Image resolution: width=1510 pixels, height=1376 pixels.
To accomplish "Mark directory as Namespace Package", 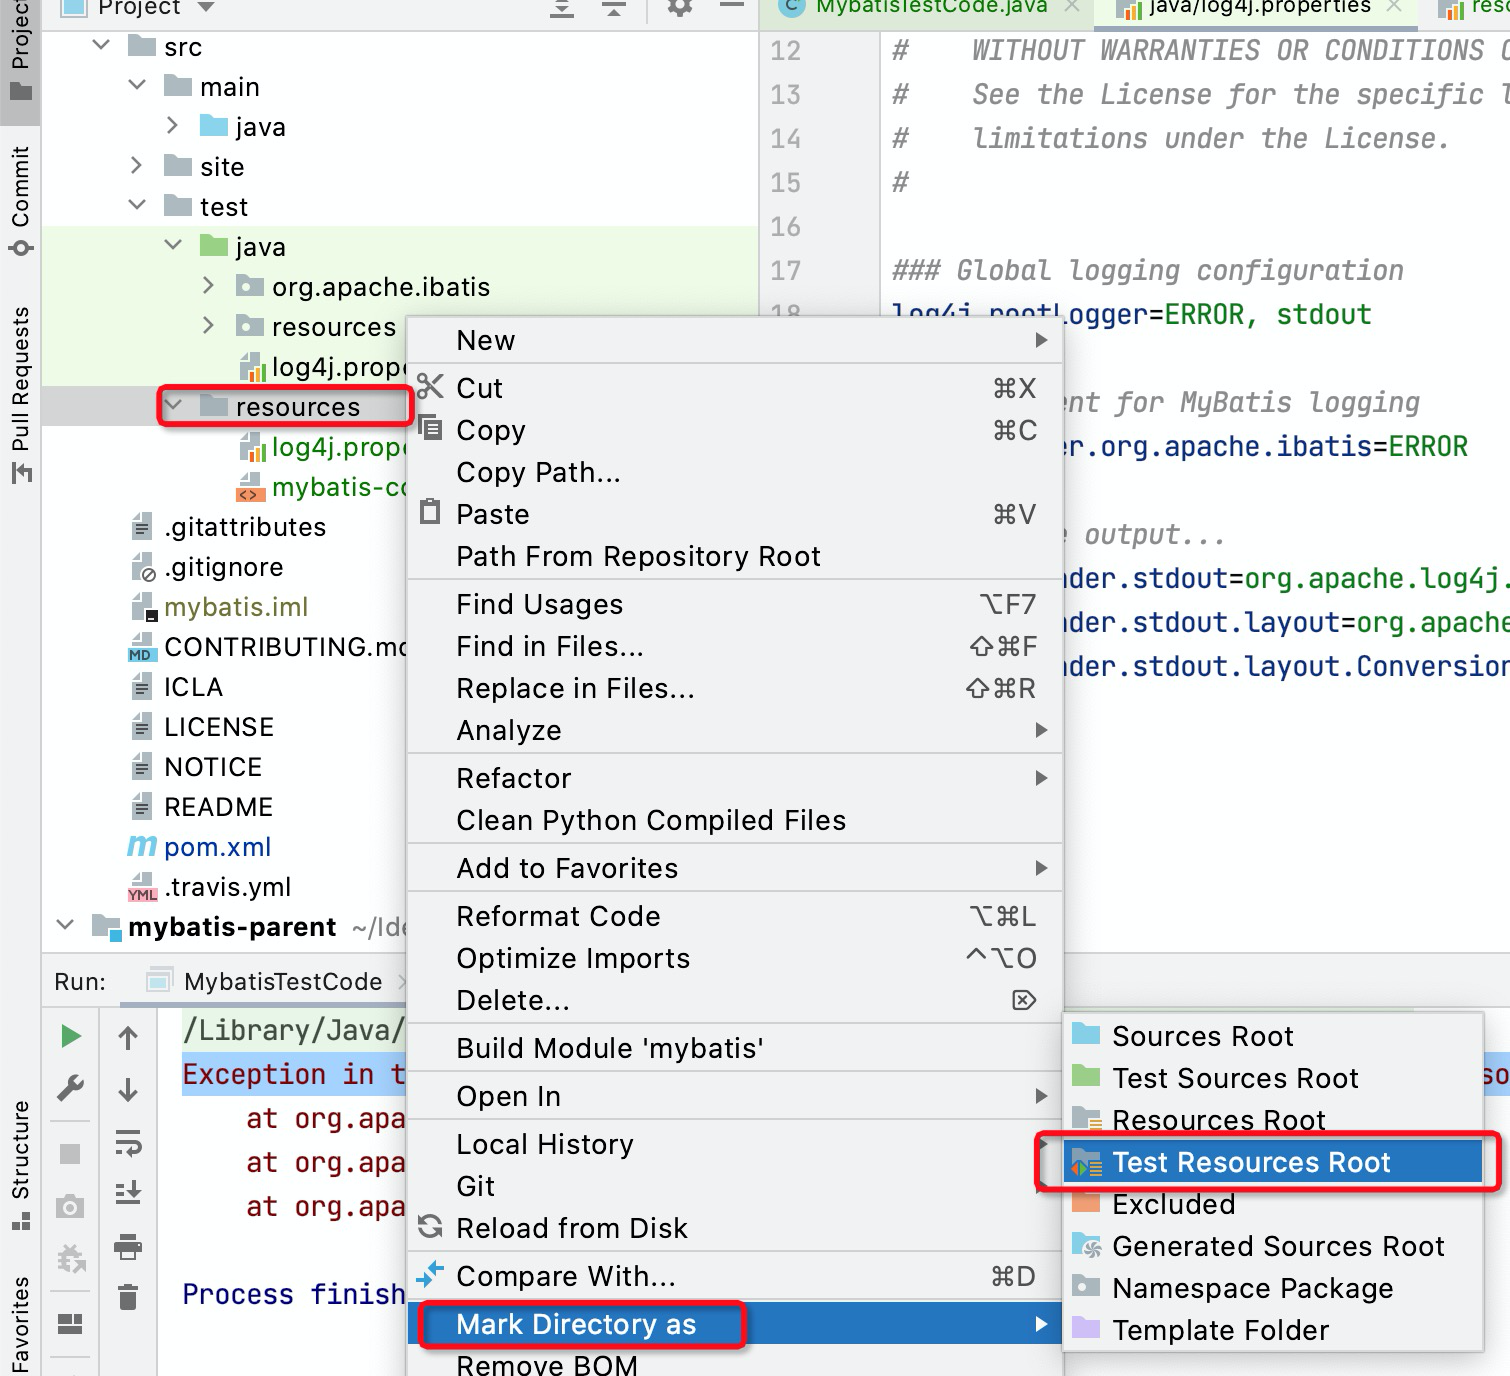I will 1272,1288.
